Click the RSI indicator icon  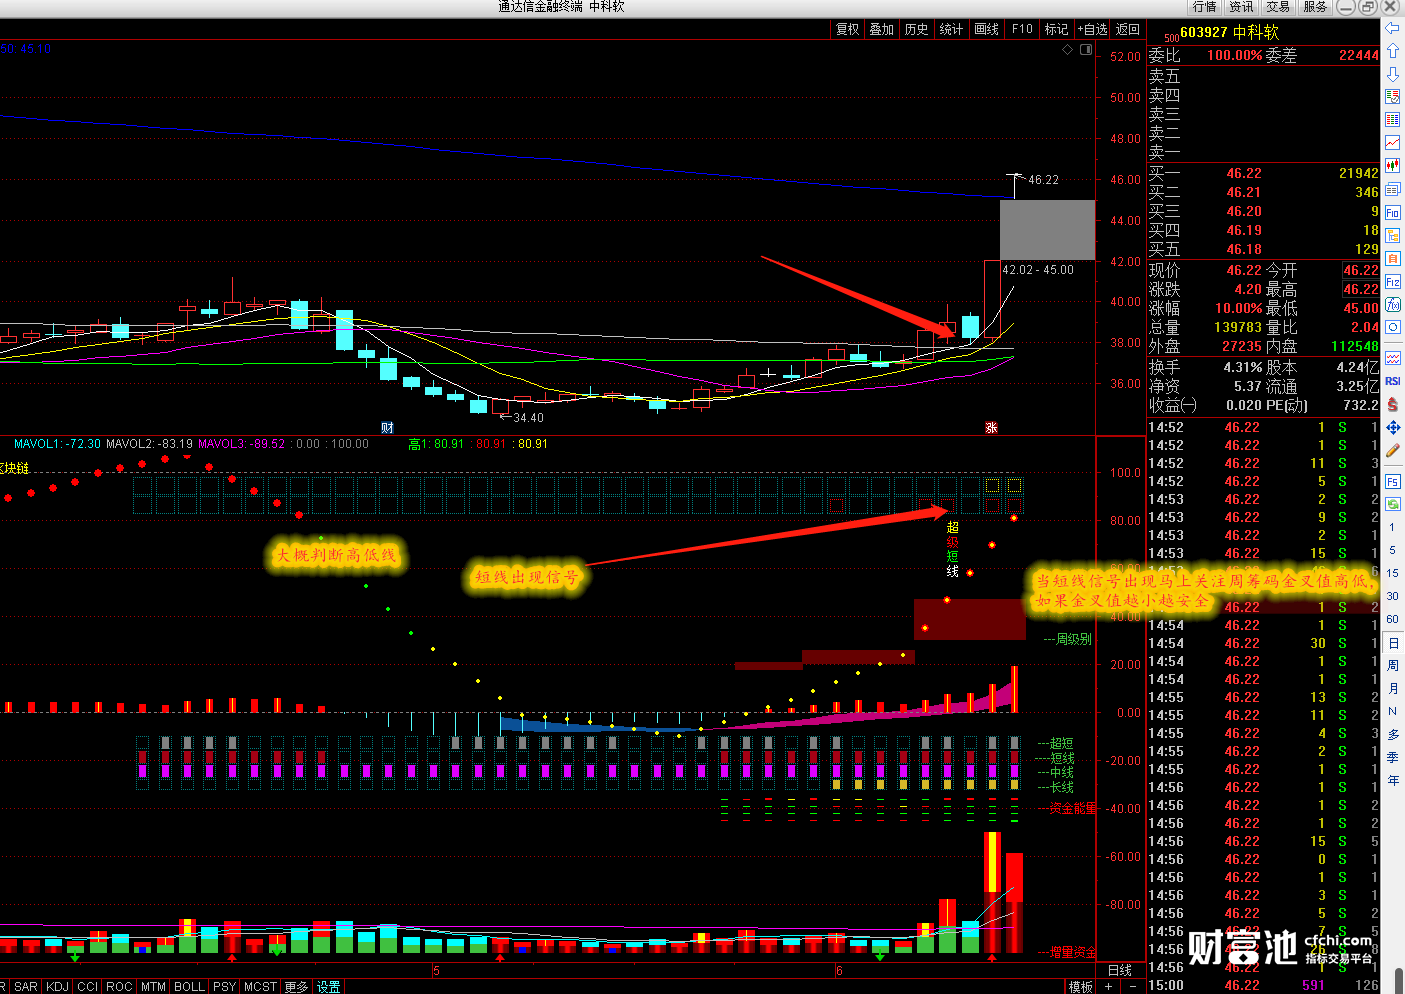tap(1392, 381)
